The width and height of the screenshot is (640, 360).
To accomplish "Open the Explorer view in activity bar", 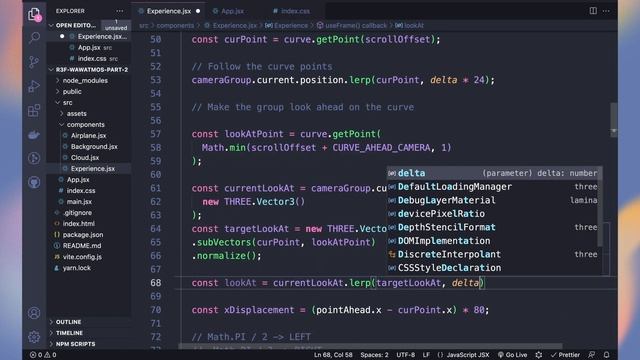I will point(34,15).
